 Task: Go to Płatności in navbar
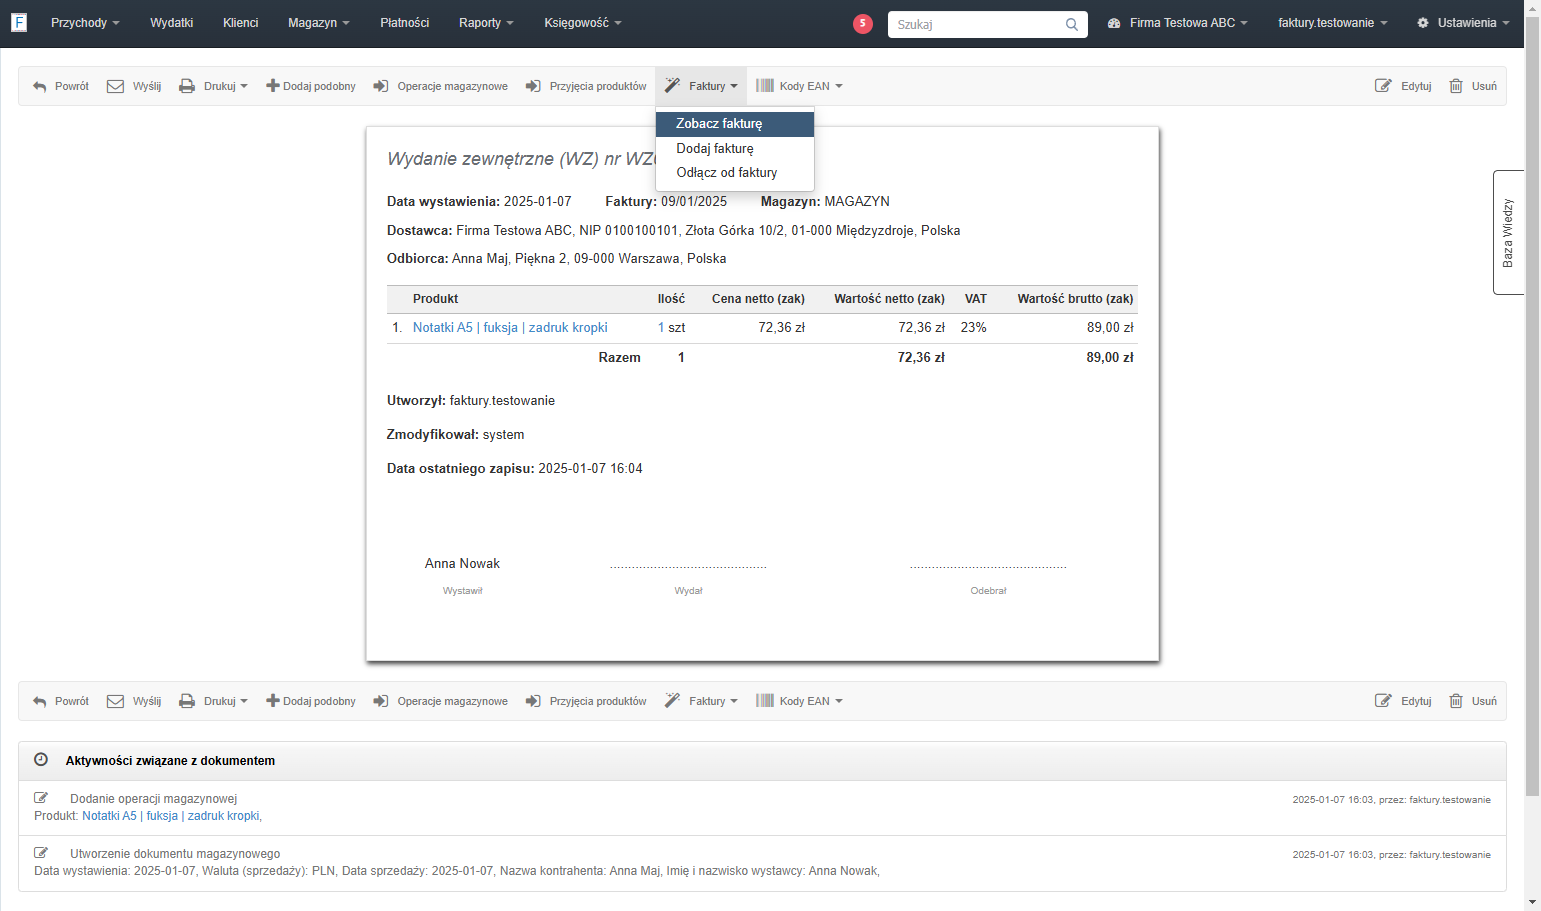pos(405,23)
